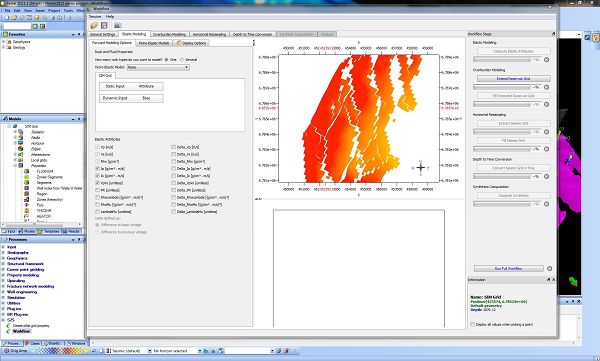Open Help menu in Workflow window
The image size is (600, 361).
110,17
